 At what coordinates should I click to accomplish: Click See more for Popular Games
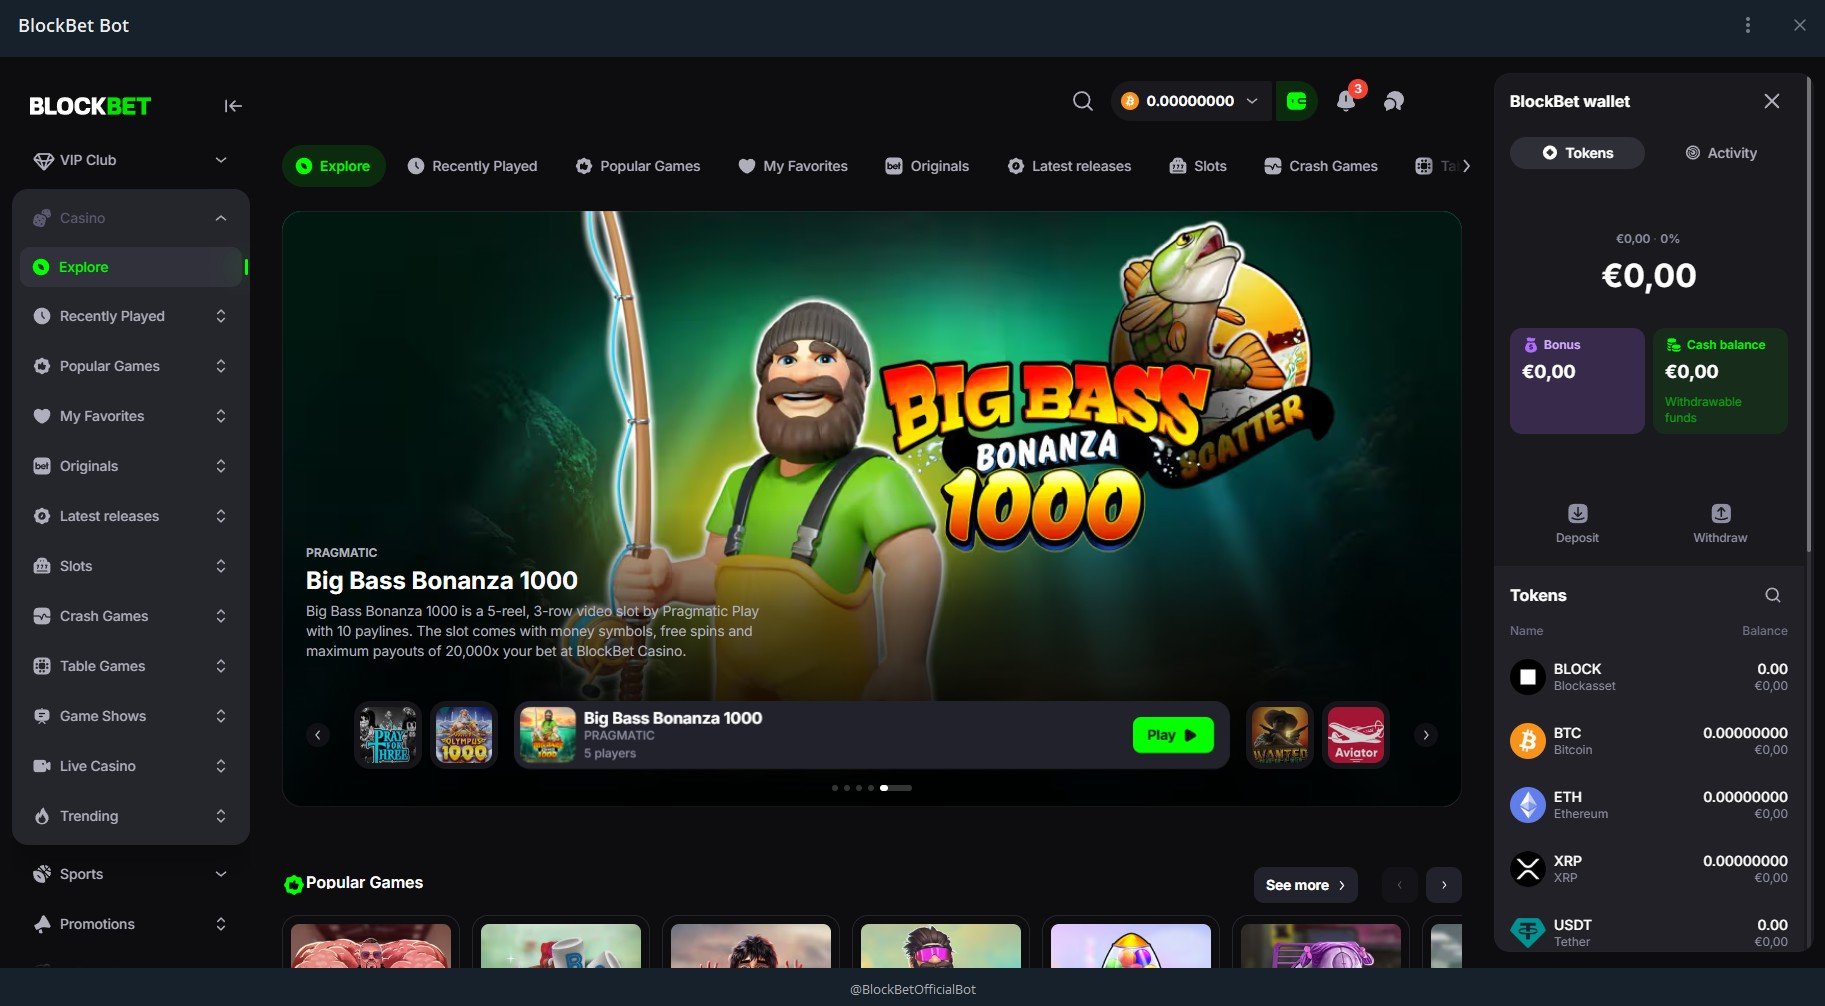pos(1305,885)
